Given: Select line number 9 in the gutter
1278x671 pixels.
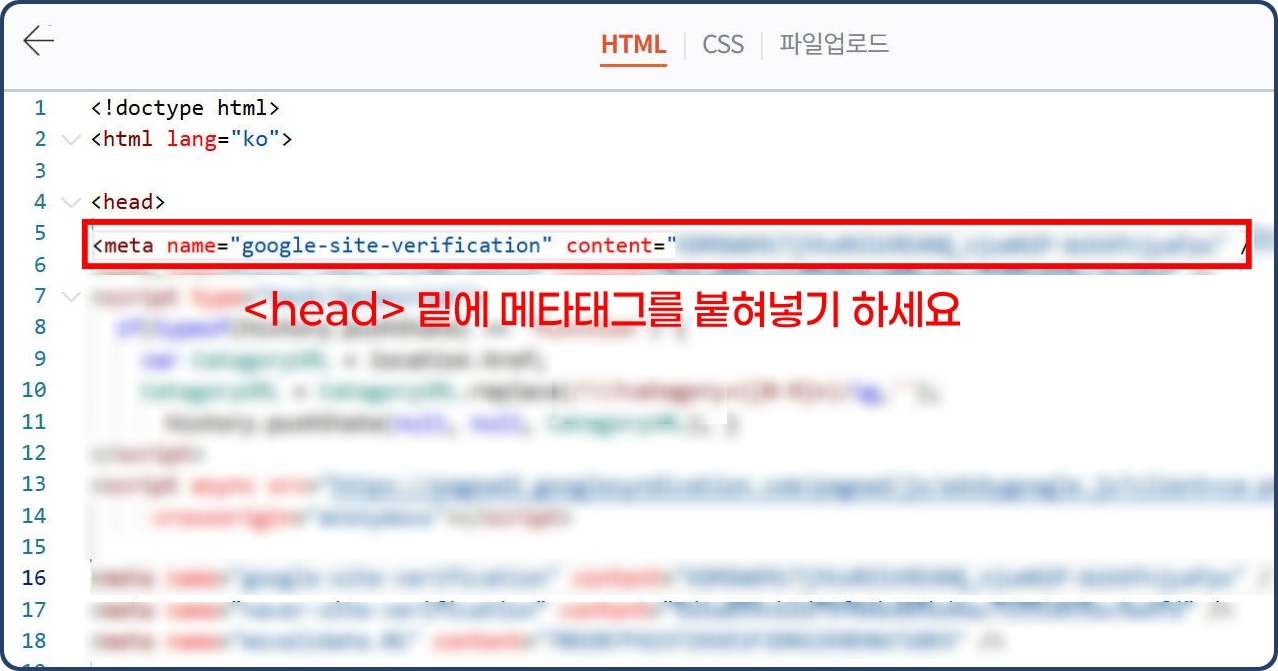Looking at the screenshot, I should pos(40,358).
